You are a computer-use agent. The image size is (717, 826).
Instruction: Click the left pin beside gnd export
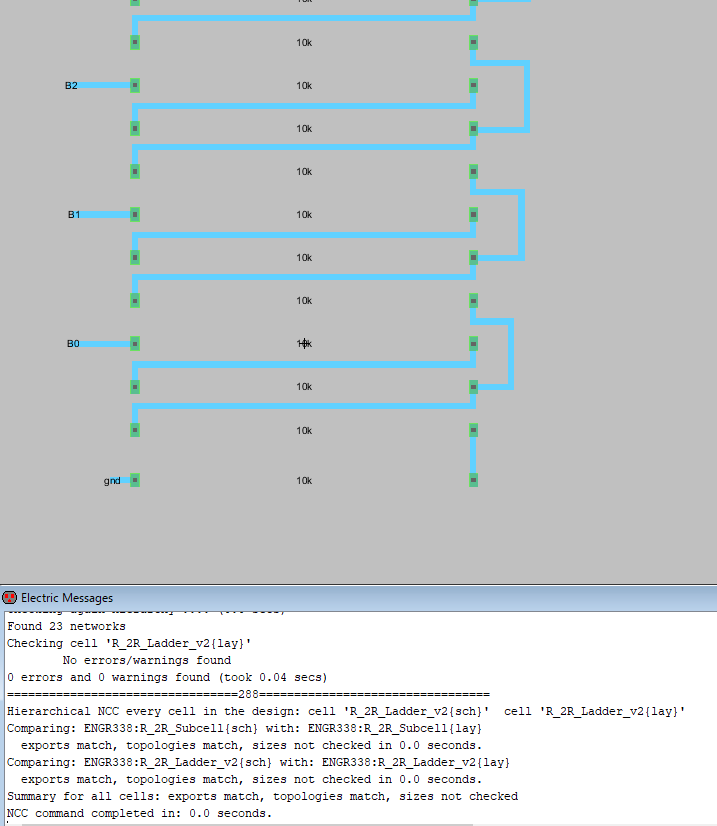click(x=134, y=481)
